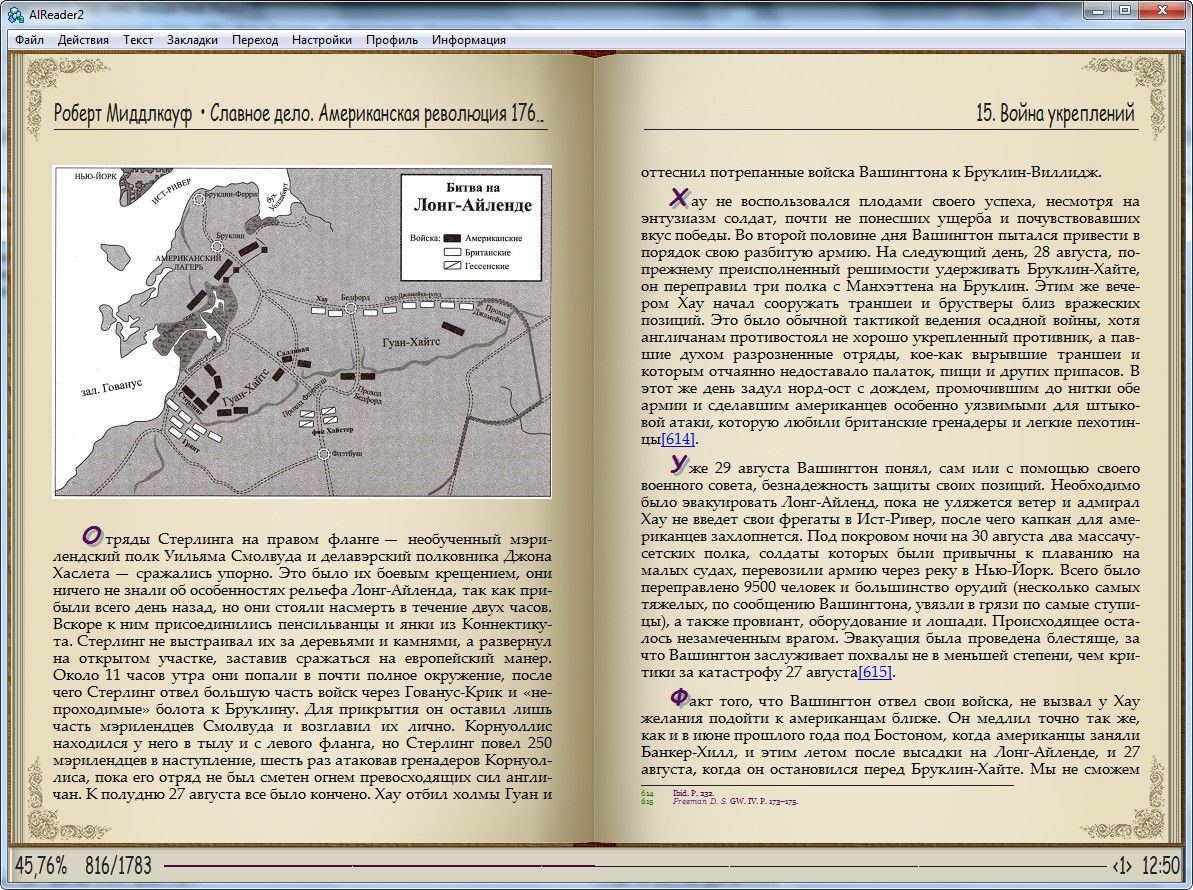Image resolution: width=1193 pixels, height=890 pixels.
Task: Open the Информация menu
Action: pos(468,40)
